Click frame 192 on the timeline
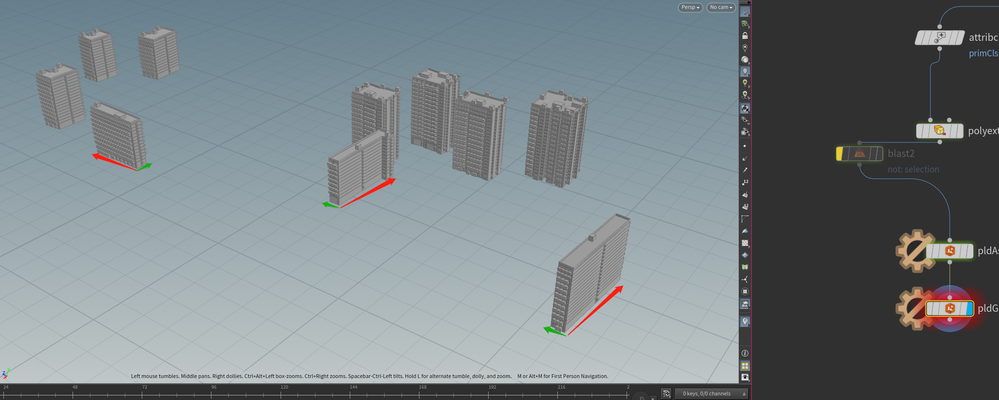Viewport: 999px width, 400px height. [x=492, y=387]
